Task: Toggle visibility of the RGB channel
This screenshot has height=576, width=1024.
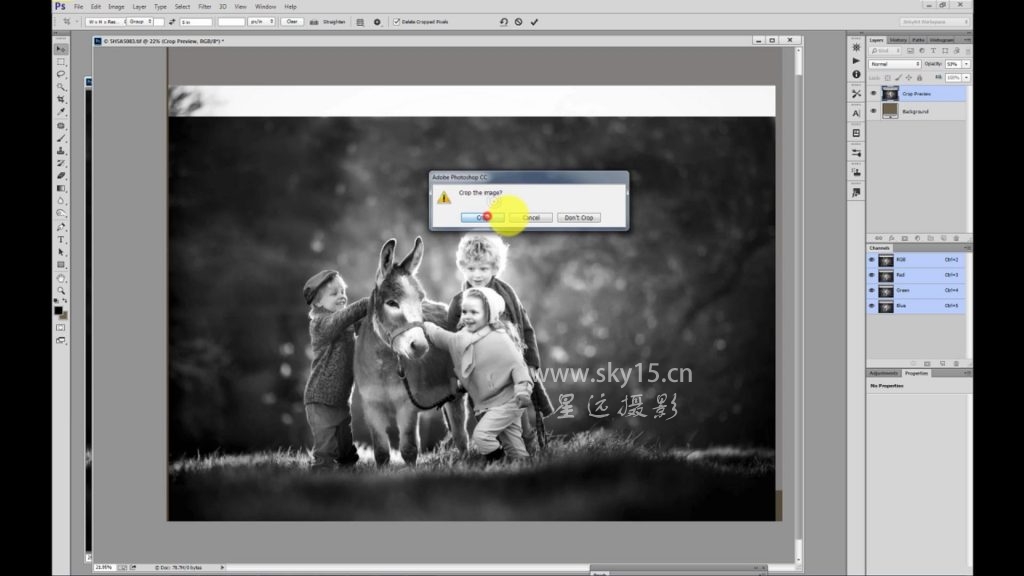Action: pos(872,260)
